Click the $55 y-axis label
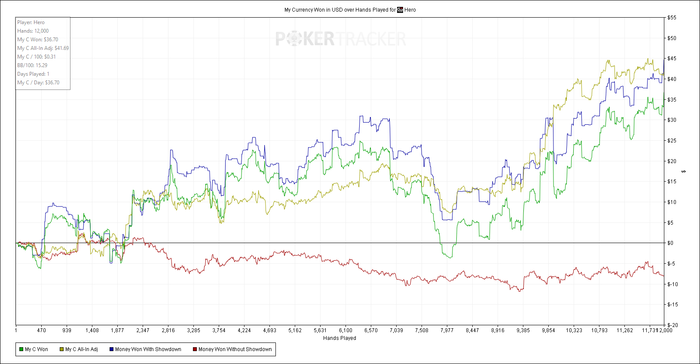Screen dimensions: 700x364 [x=671, y=18]
